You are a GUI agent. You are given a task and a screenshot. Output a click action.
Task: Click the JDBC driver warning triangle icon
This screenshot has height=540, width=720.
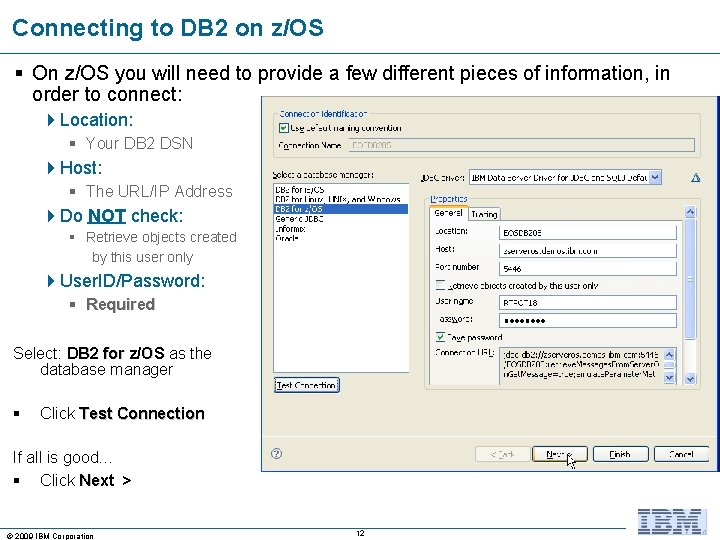pyautogui.click(x=696, y=178)
